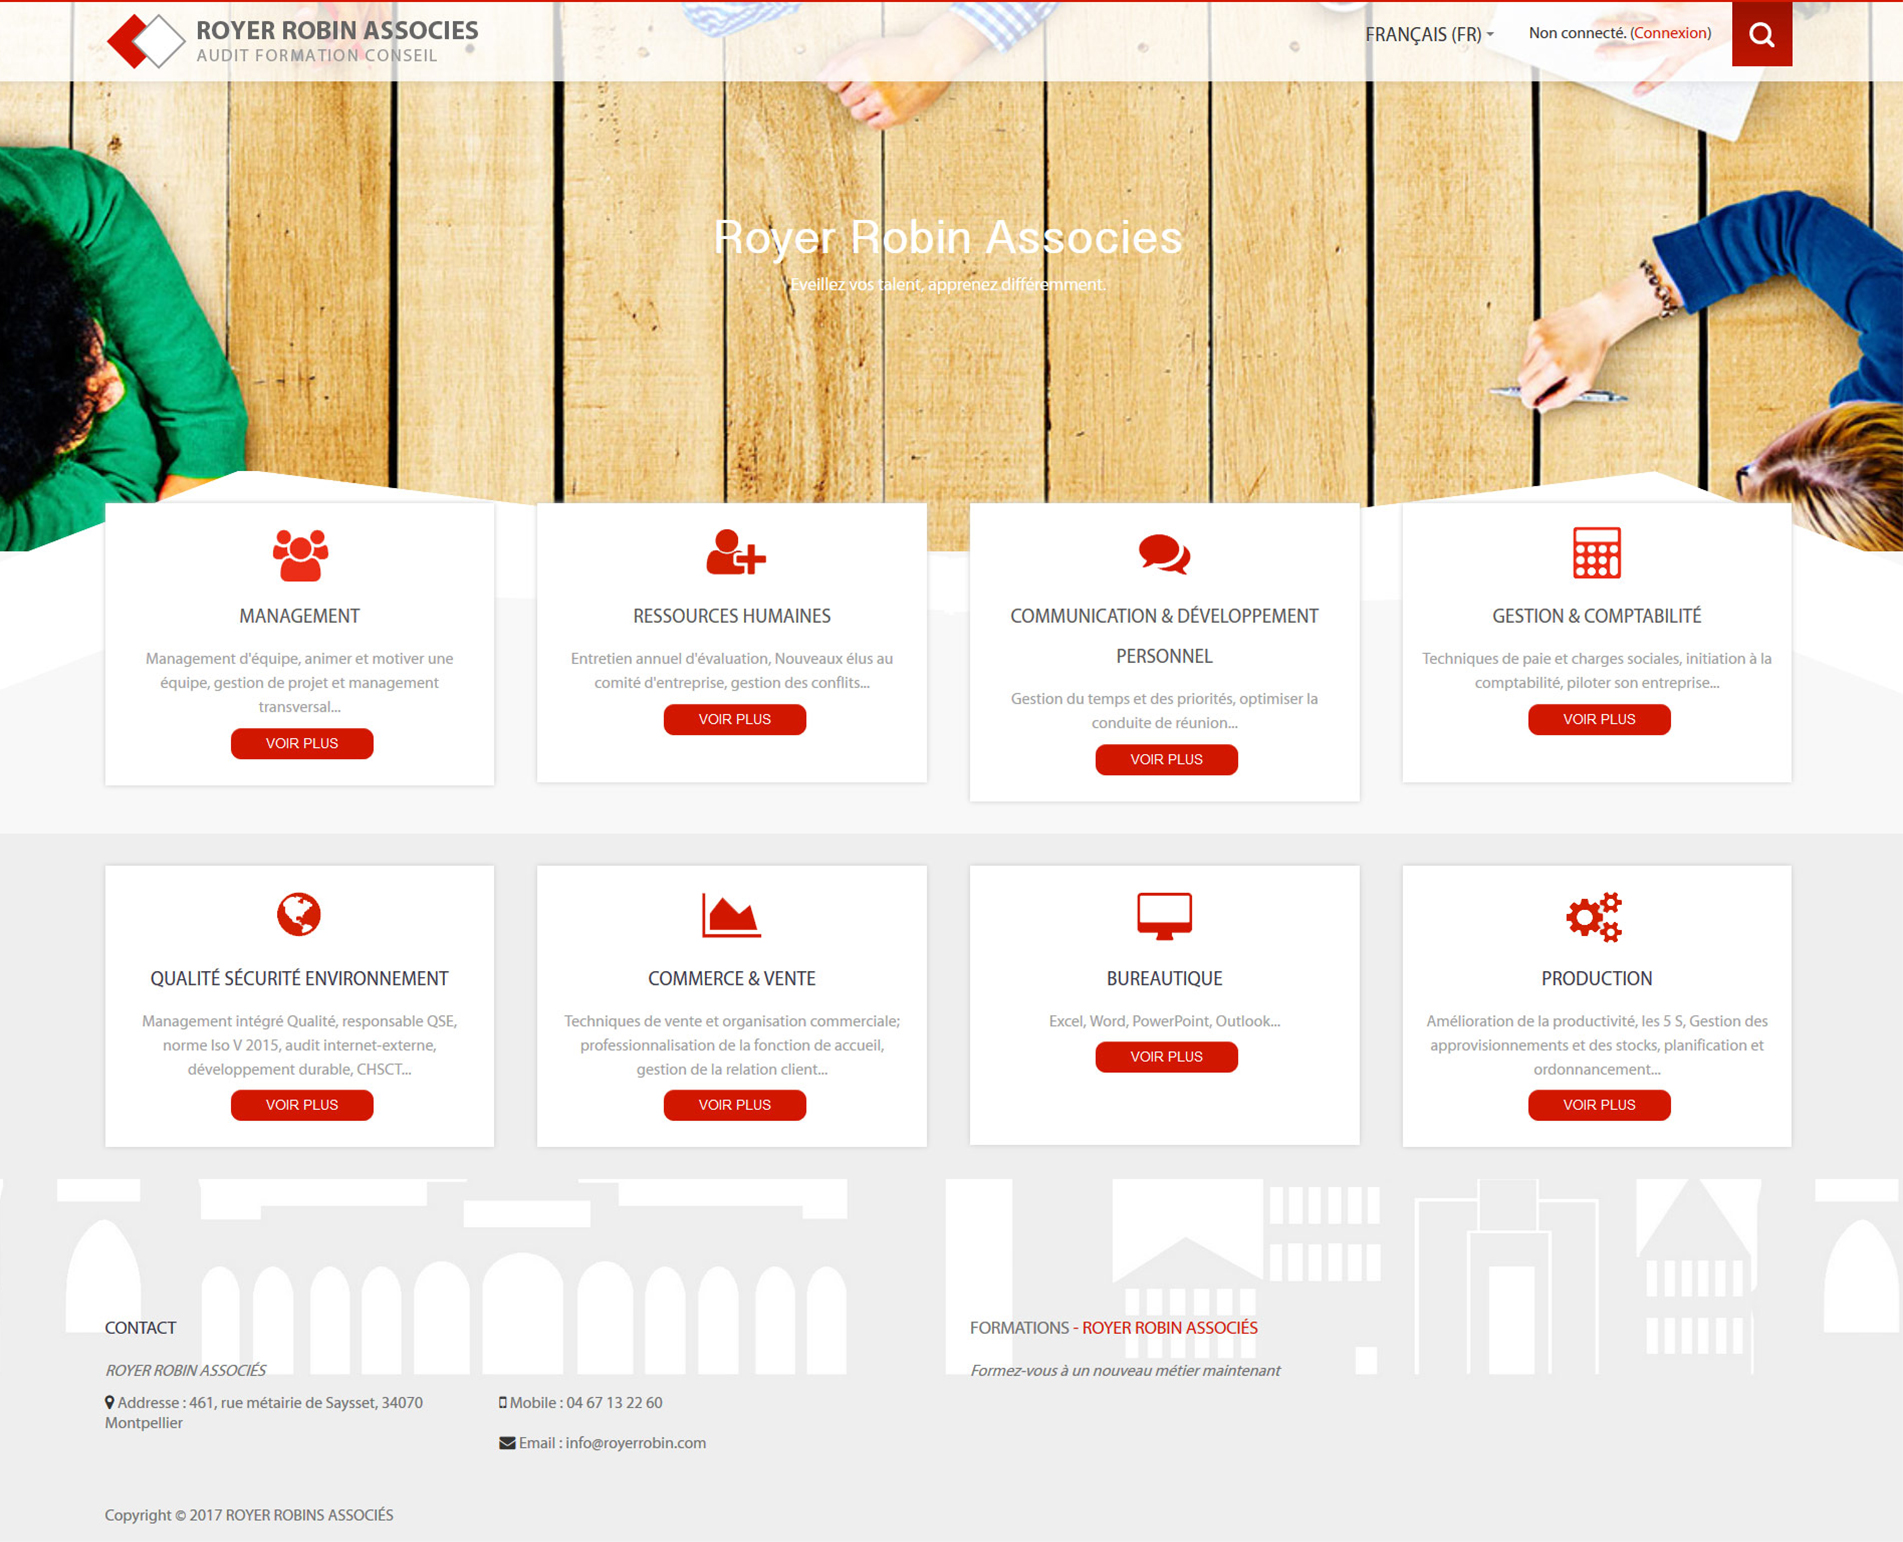Click the Royer Robin Associés footer link
This screenshot has height=1542, width=1903.
click(x=1169, y=1328)
